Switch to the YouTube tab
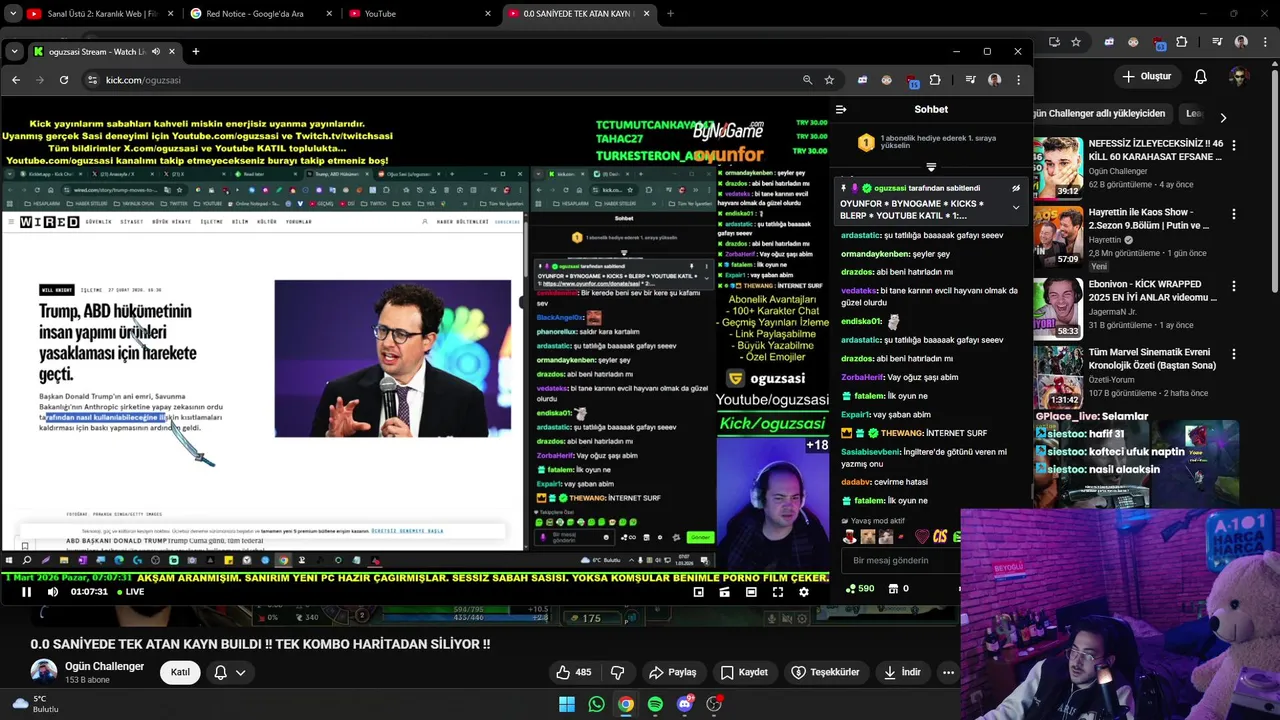This screenshot has width=1280, height=720. click(420, 14)
